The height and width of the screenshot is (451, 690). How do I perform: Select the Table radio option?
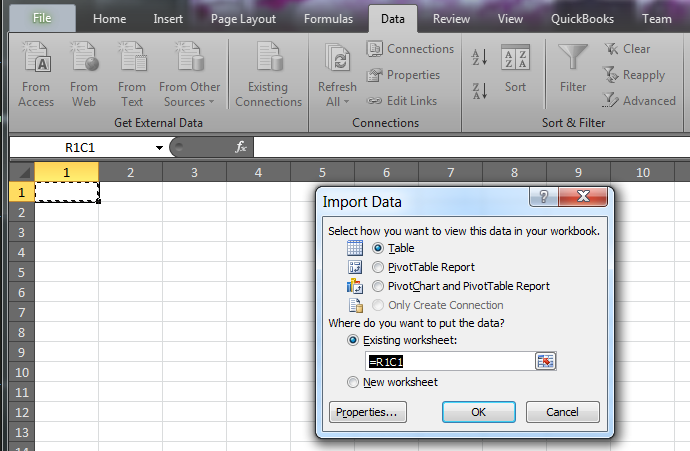pos(378,248)
